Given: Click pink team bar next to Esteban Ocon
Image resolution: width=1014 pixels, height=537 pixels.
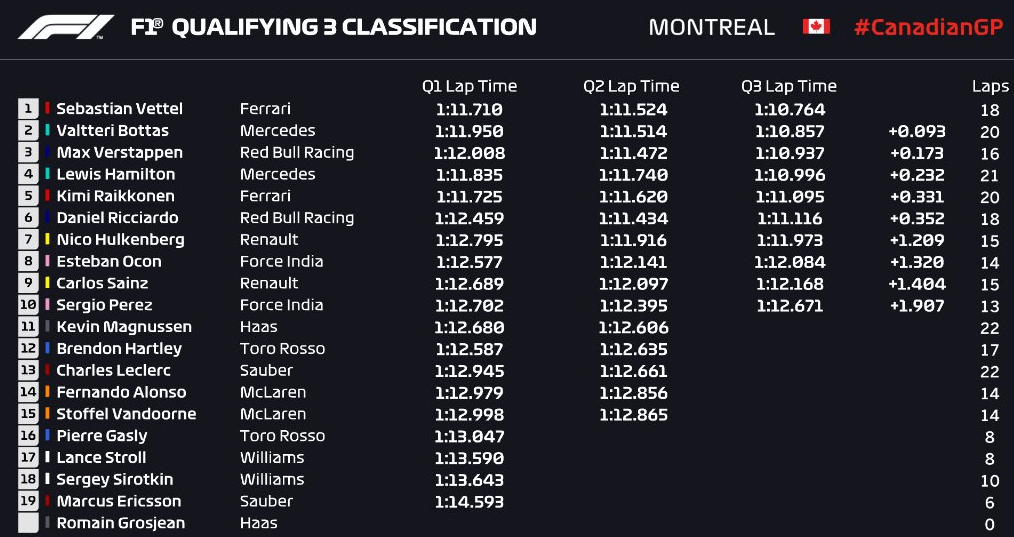Looking at the screenshot, I should click(47, 261).
